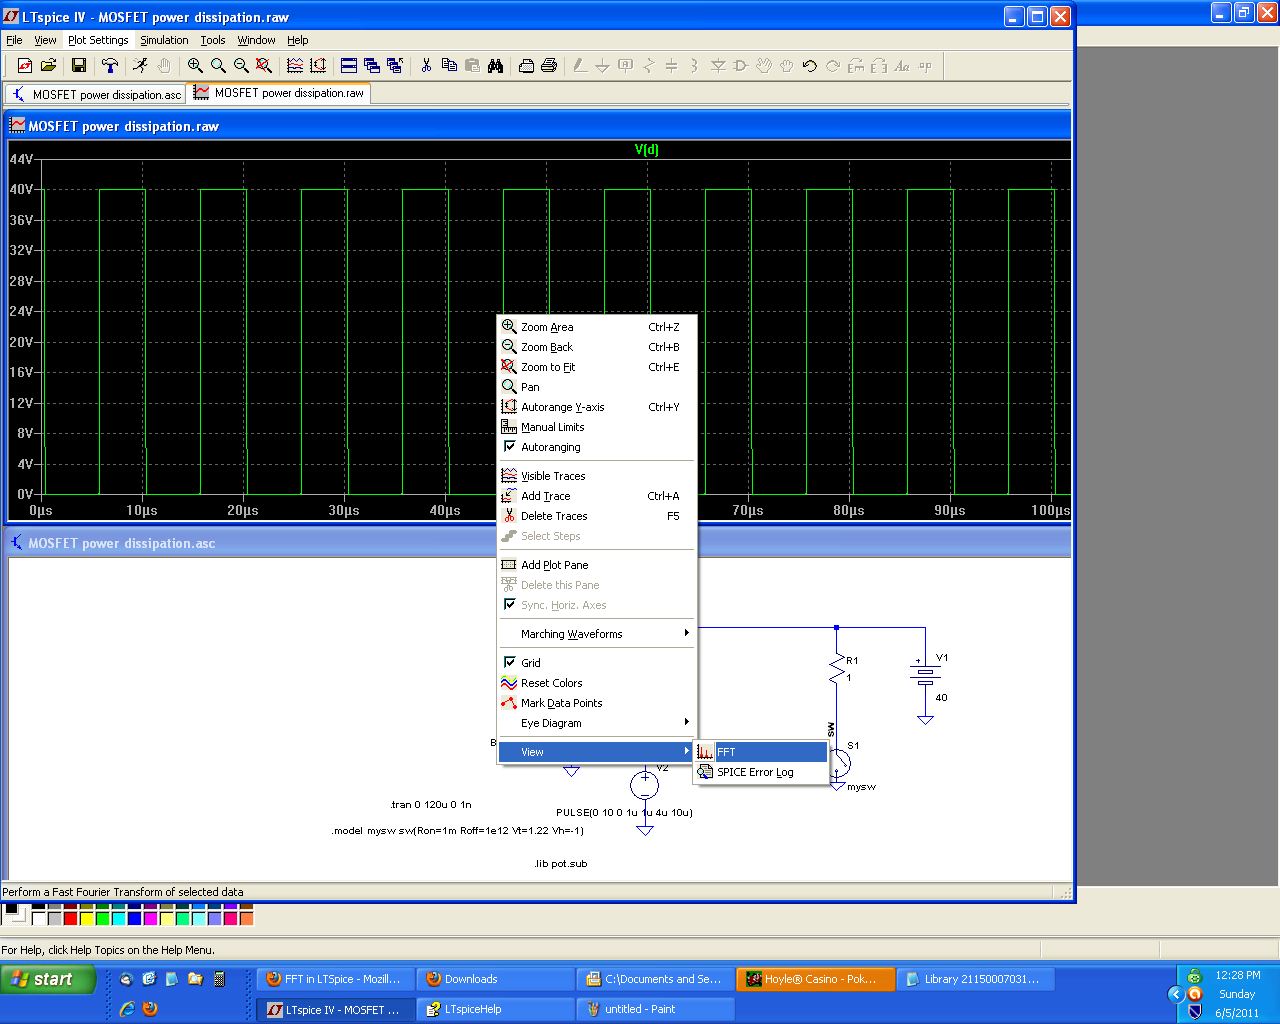Click the system tray clock

[1237, 994]
